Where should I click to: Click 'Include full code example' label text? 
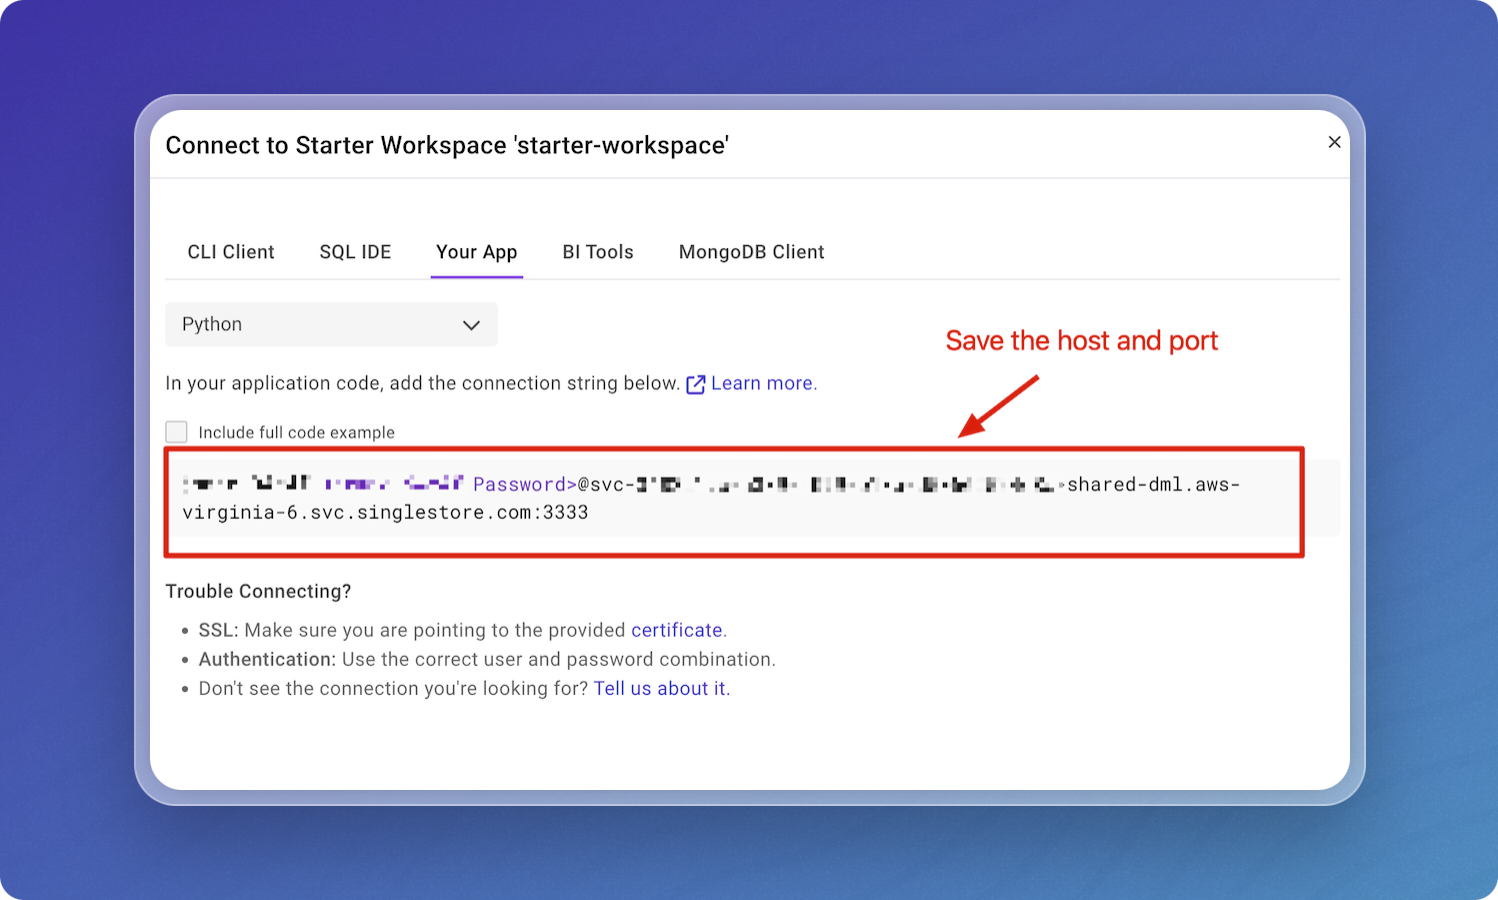pyautogui.click(x=296, y=432)
